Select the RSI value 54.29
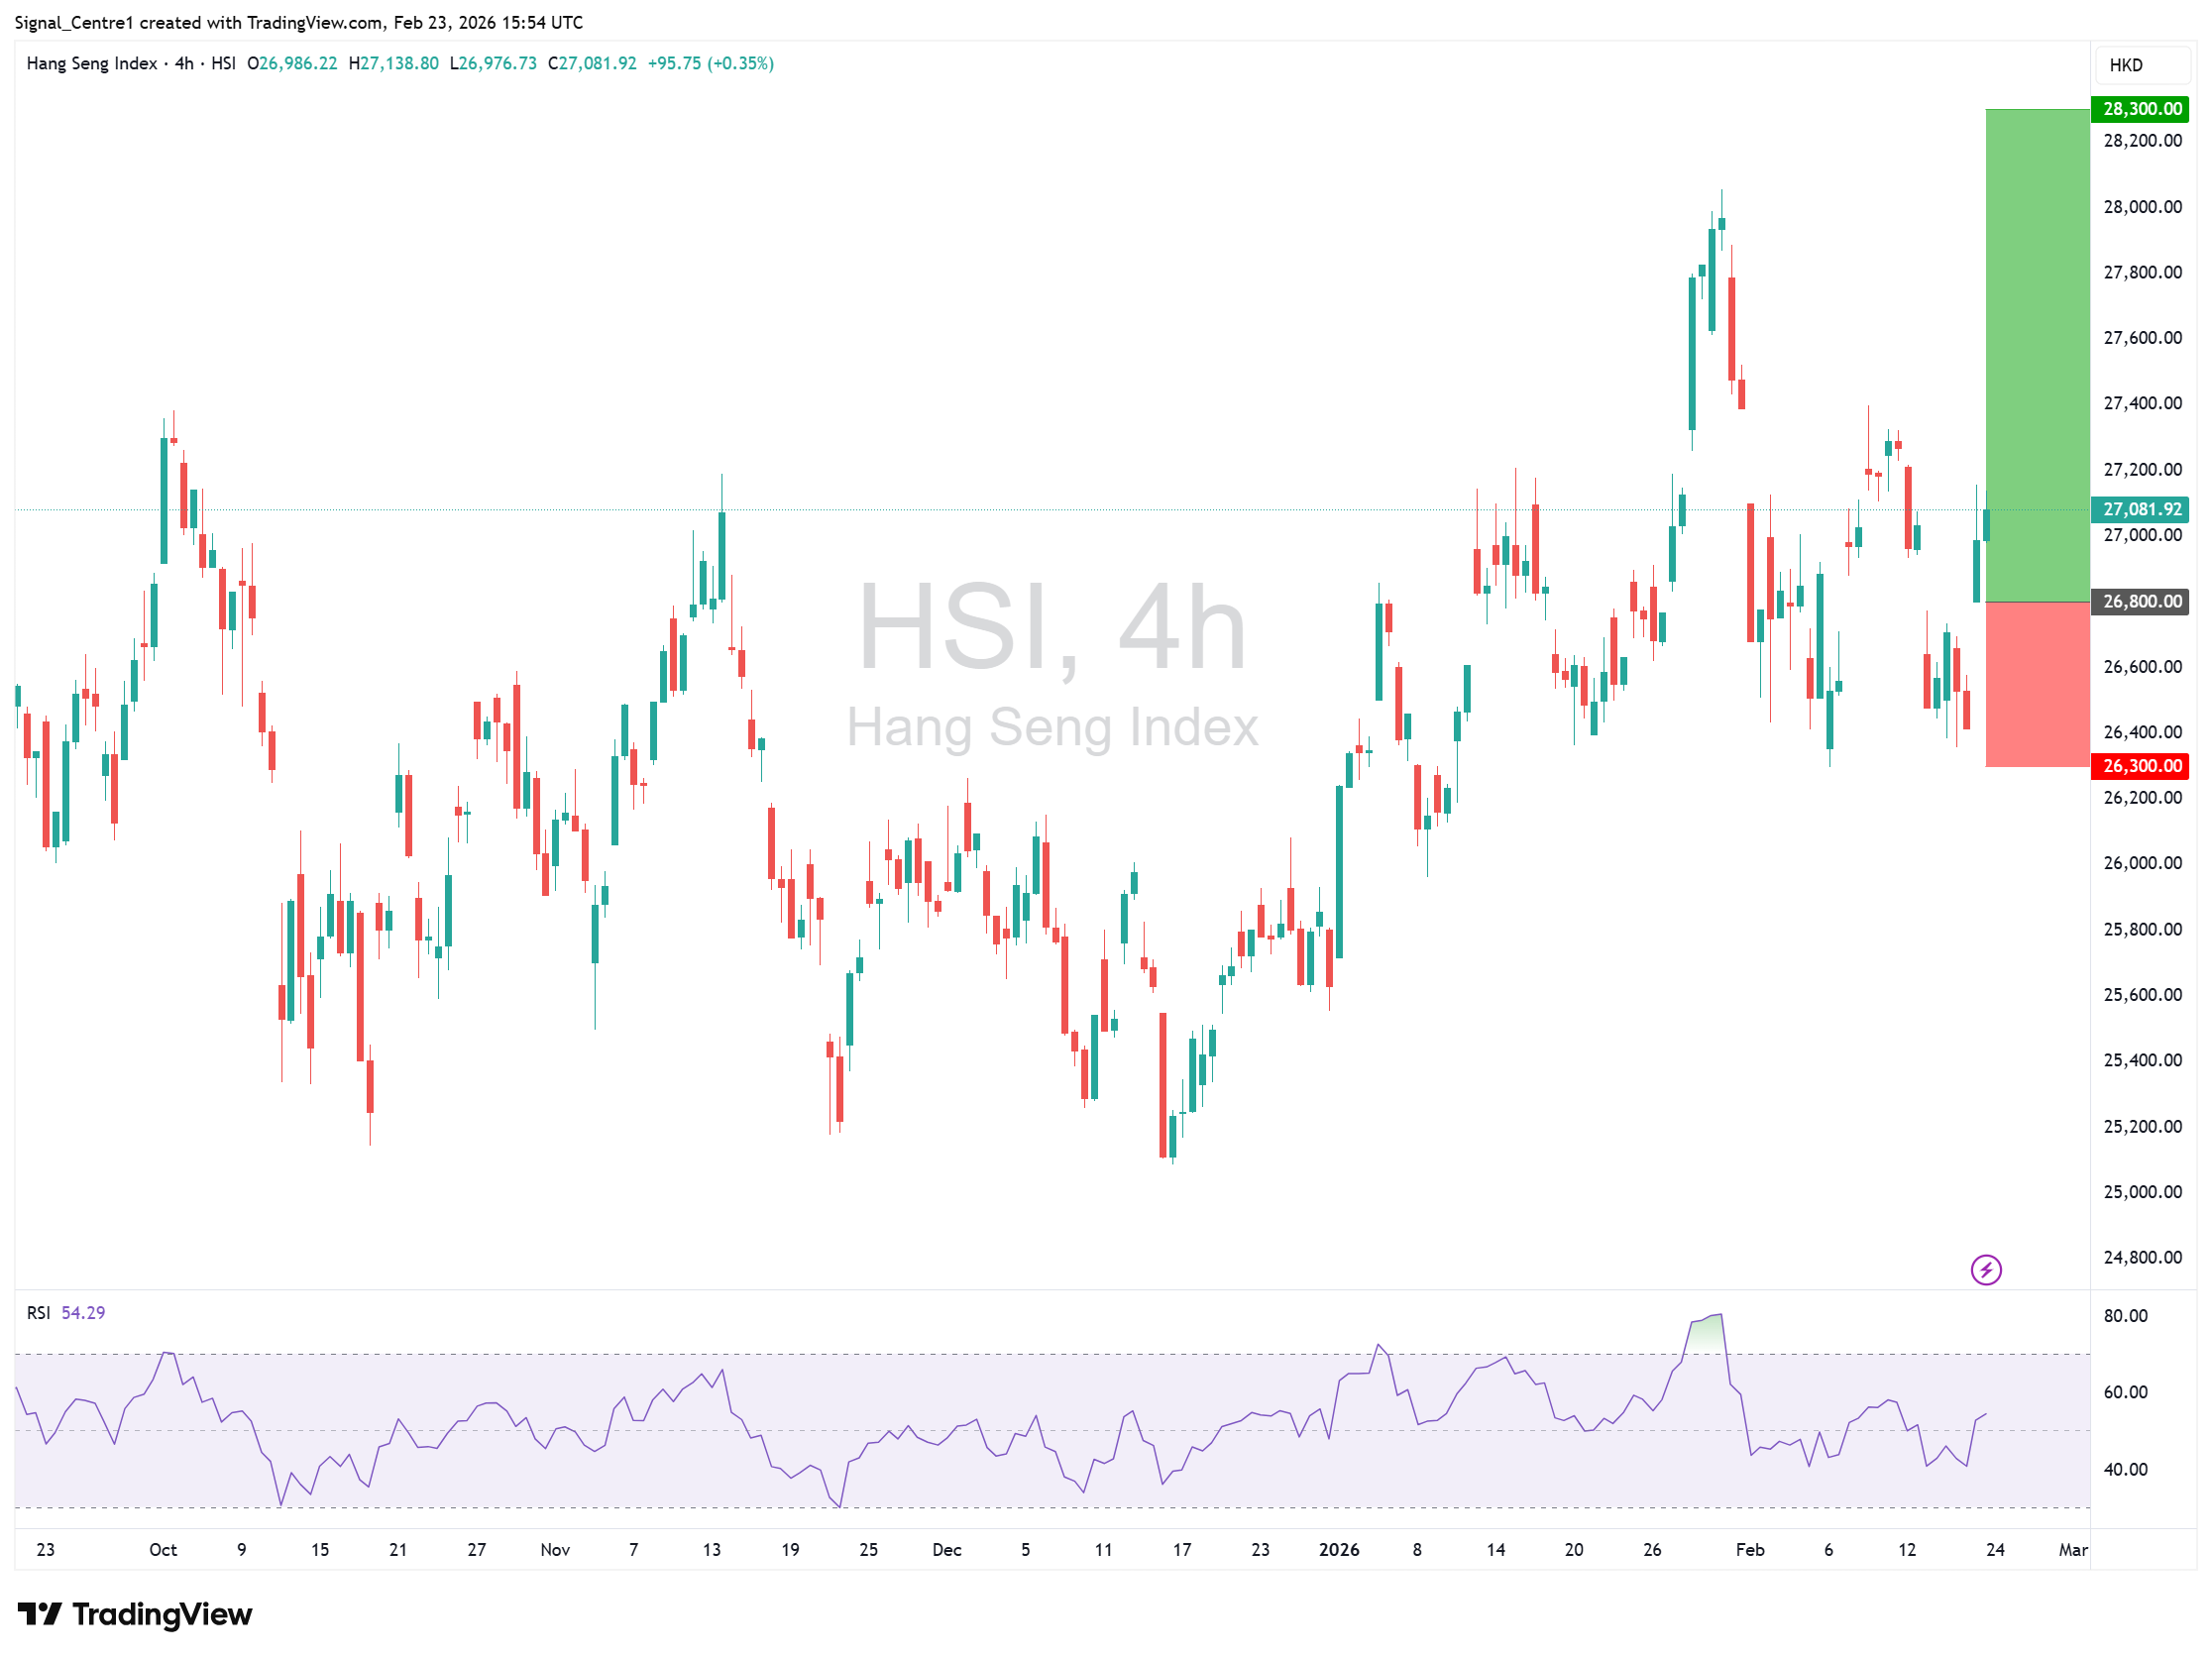This screenshot has width=2212, height=1659. (x=83, y=1313)
